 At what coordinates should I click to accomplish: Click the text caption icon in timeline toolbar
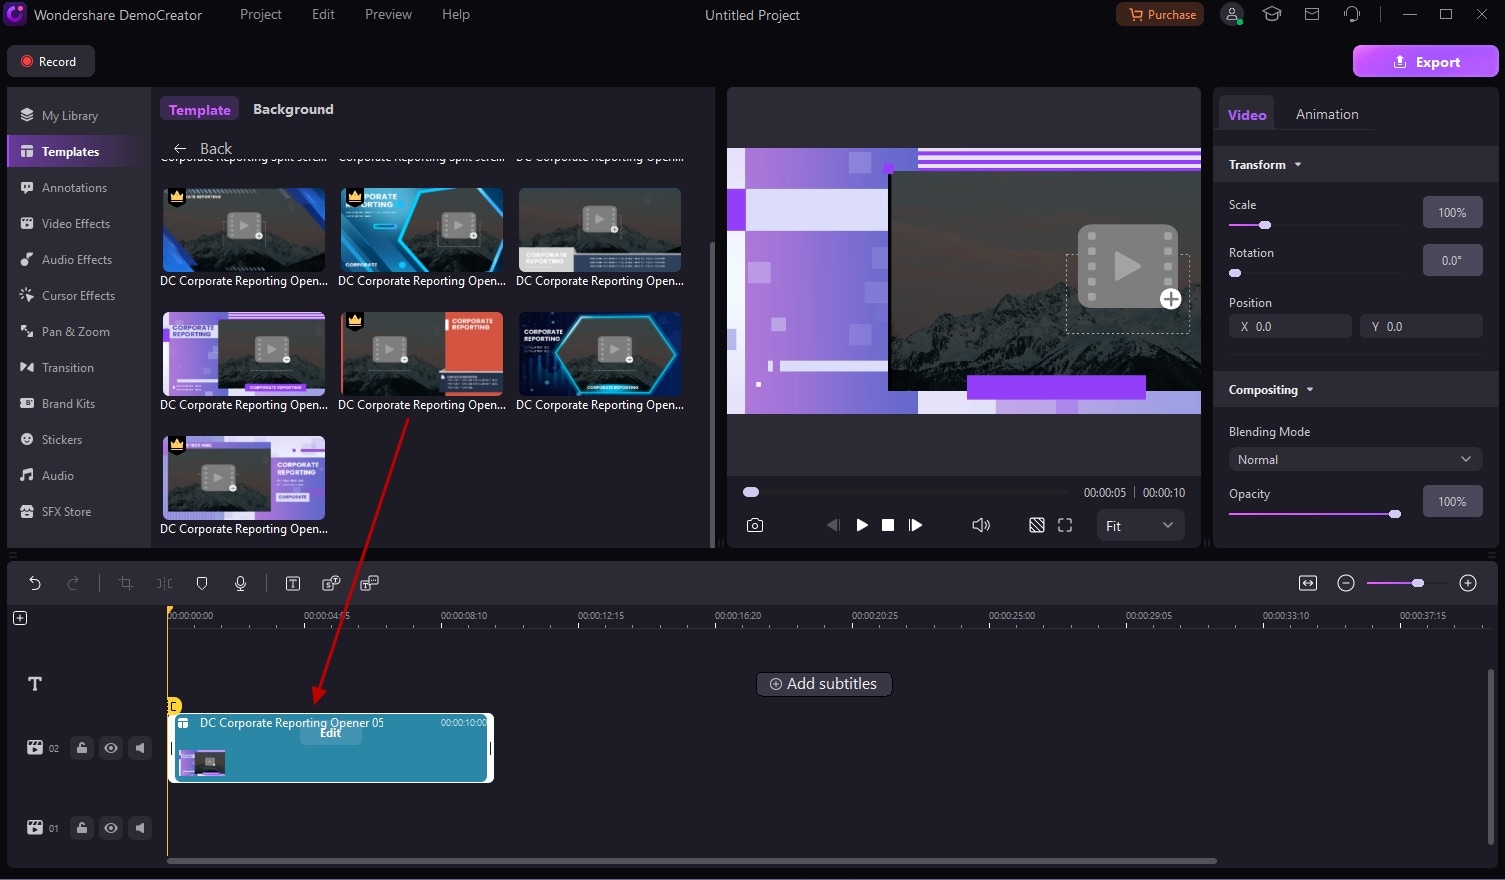coord(293,583)
